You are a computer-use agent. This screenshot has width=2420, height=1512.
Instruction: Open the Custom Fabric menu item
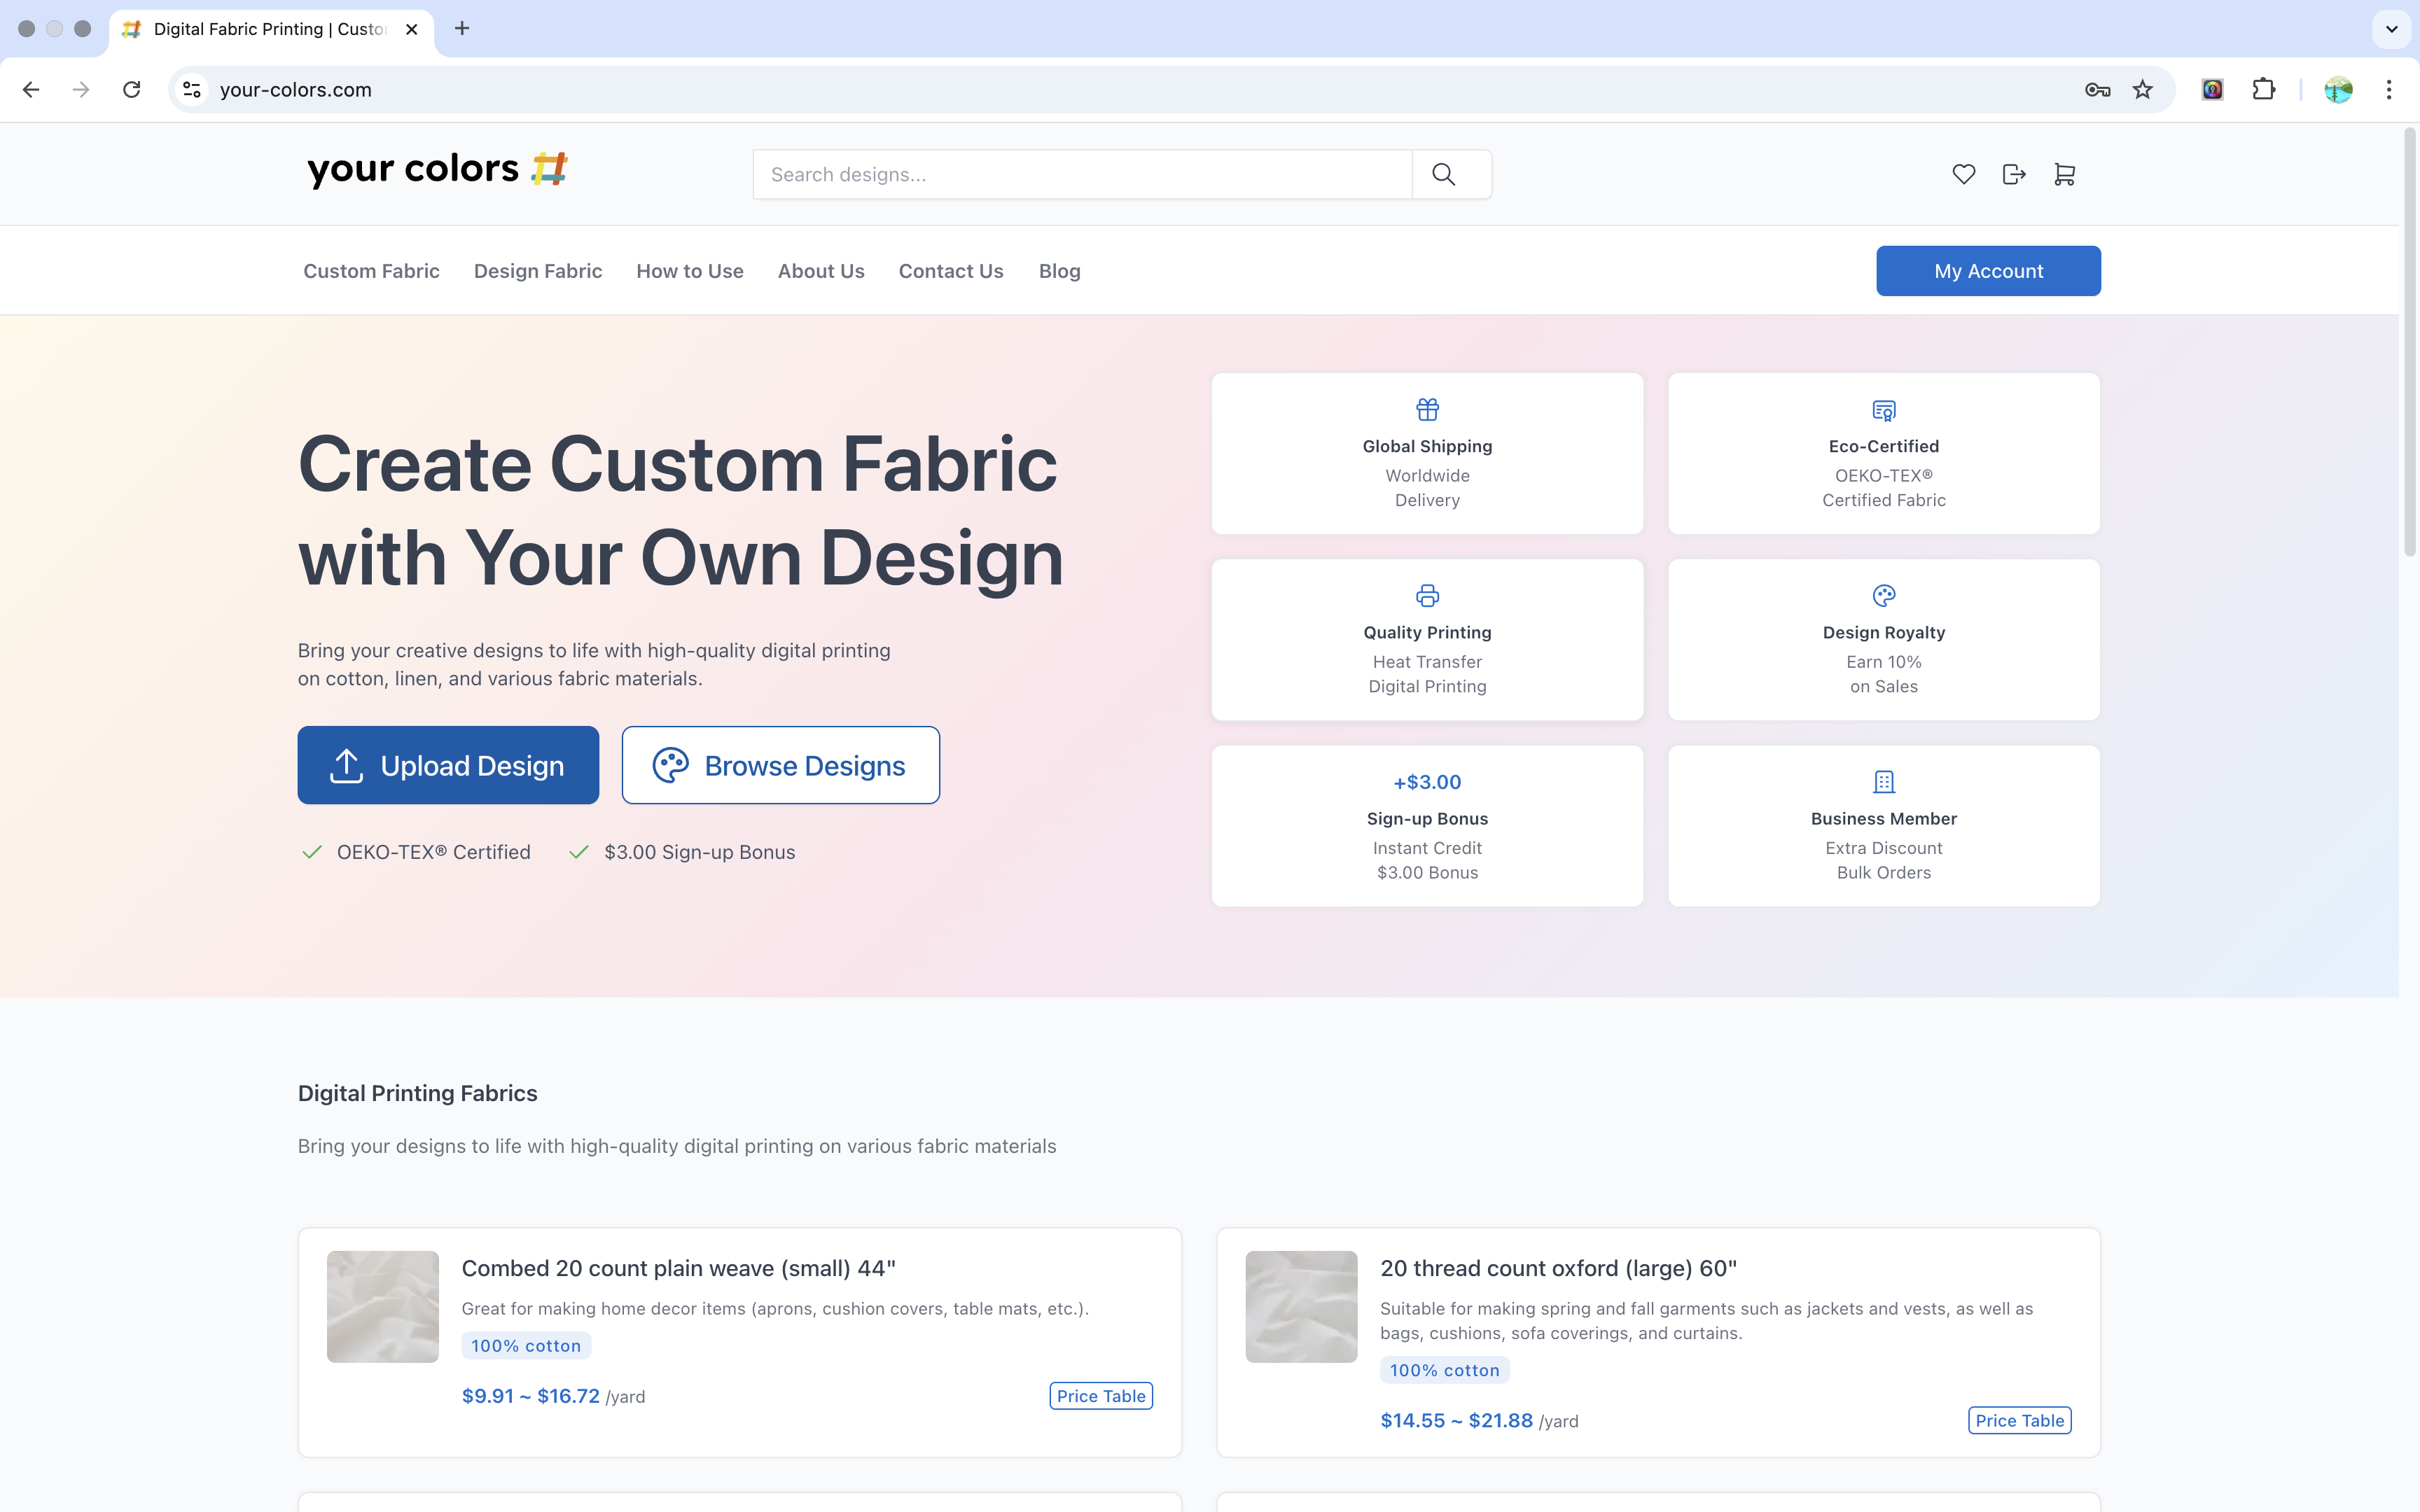(x=371, y=271)
